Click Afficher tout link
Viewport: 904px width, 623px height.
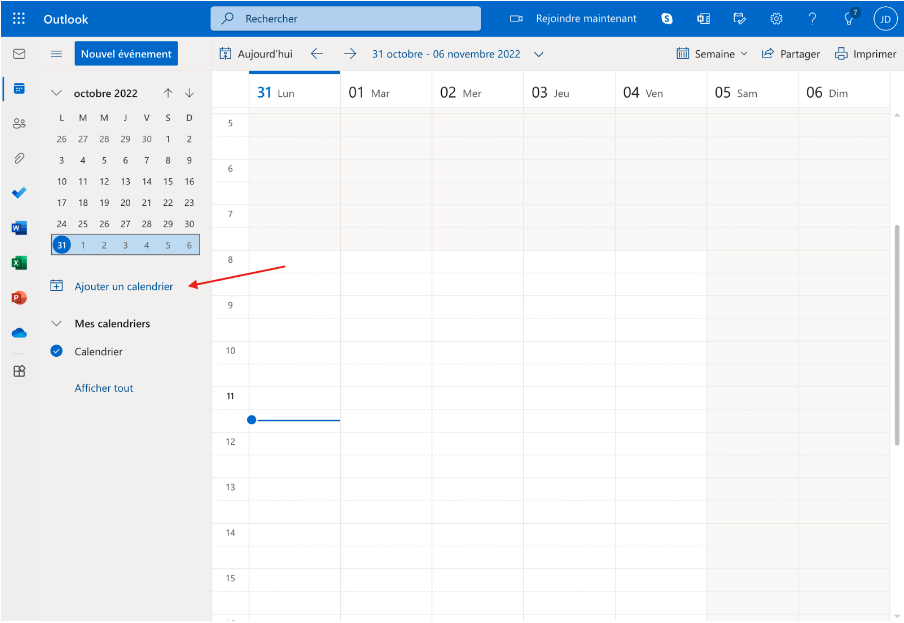click(x=104, y=388)
